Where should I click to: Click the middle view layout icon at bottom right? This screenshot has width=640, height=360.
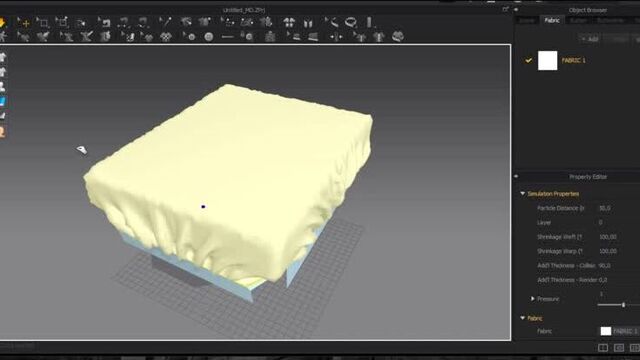click(x=619, y=348)
